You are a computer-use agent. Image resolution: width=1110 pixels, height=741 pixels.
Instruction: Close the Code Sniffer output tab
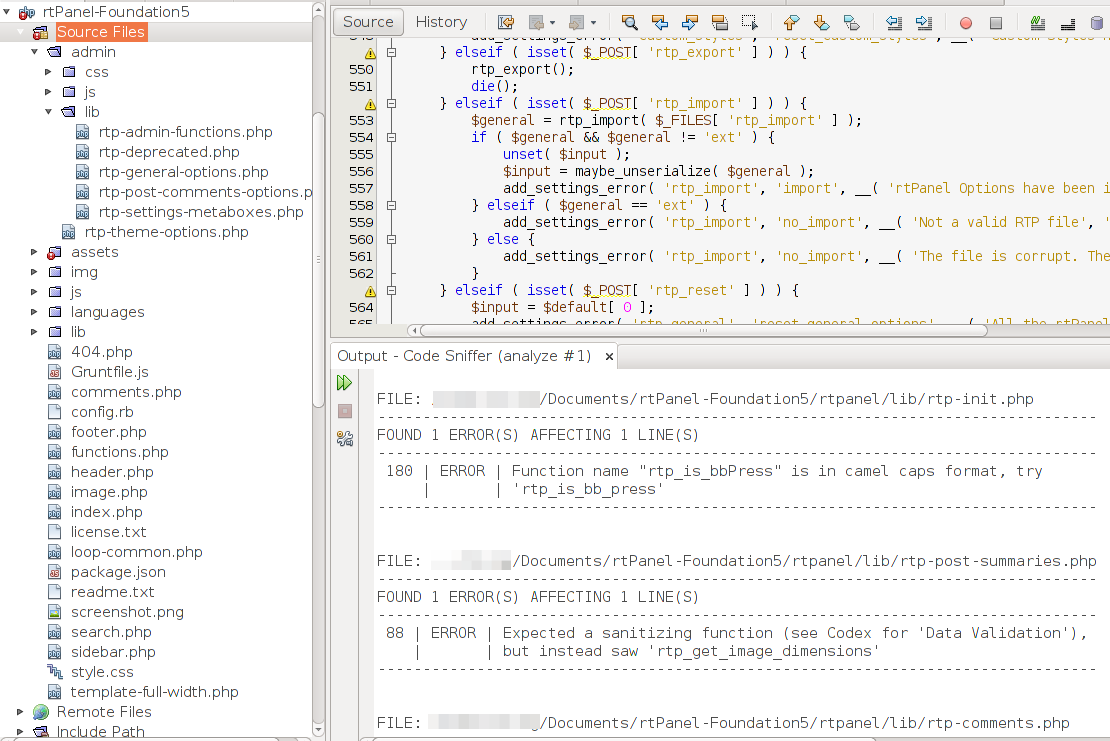pyautogui.click(x=609, y=357)
